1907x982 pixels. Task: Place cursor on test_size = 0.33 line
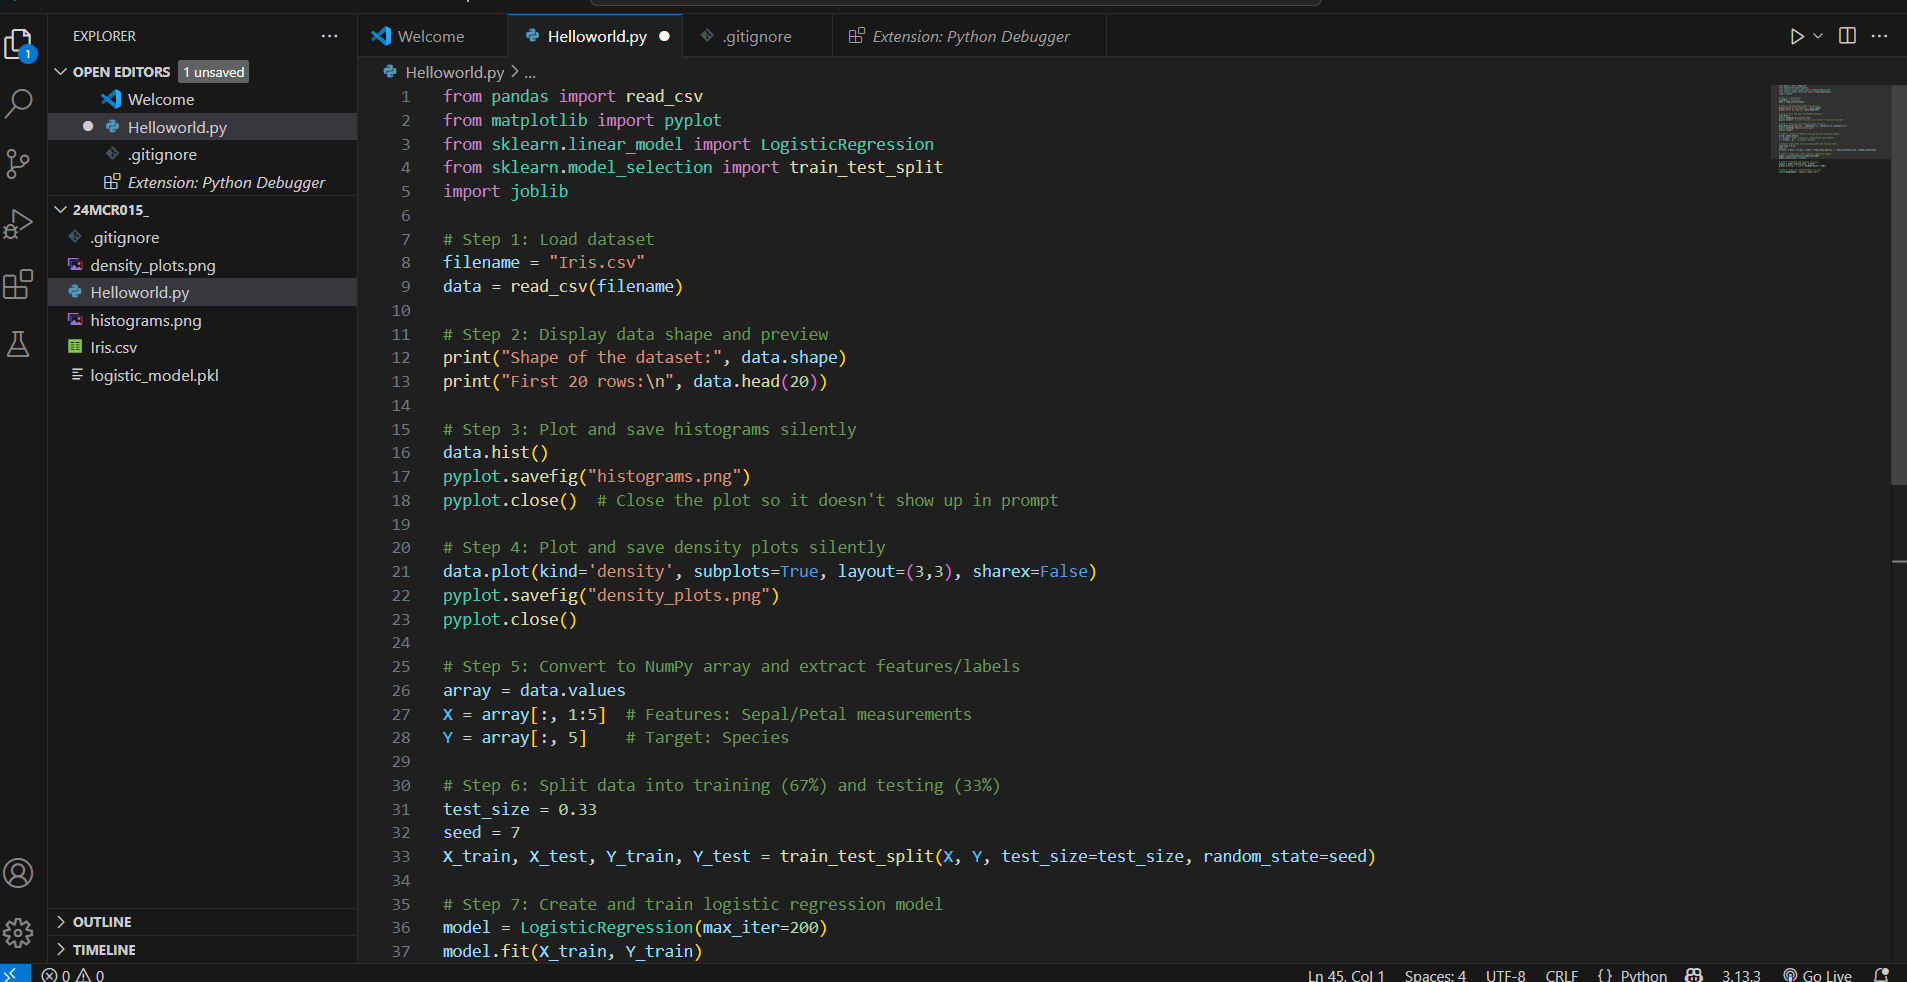click(x=520, y=809)
